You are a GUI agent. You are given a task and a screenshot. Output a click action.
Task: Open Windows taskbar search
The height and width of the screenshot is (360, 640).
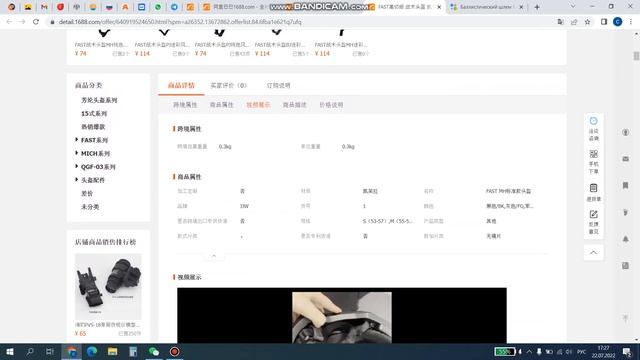pyautogui.click(x=30, y=351)
